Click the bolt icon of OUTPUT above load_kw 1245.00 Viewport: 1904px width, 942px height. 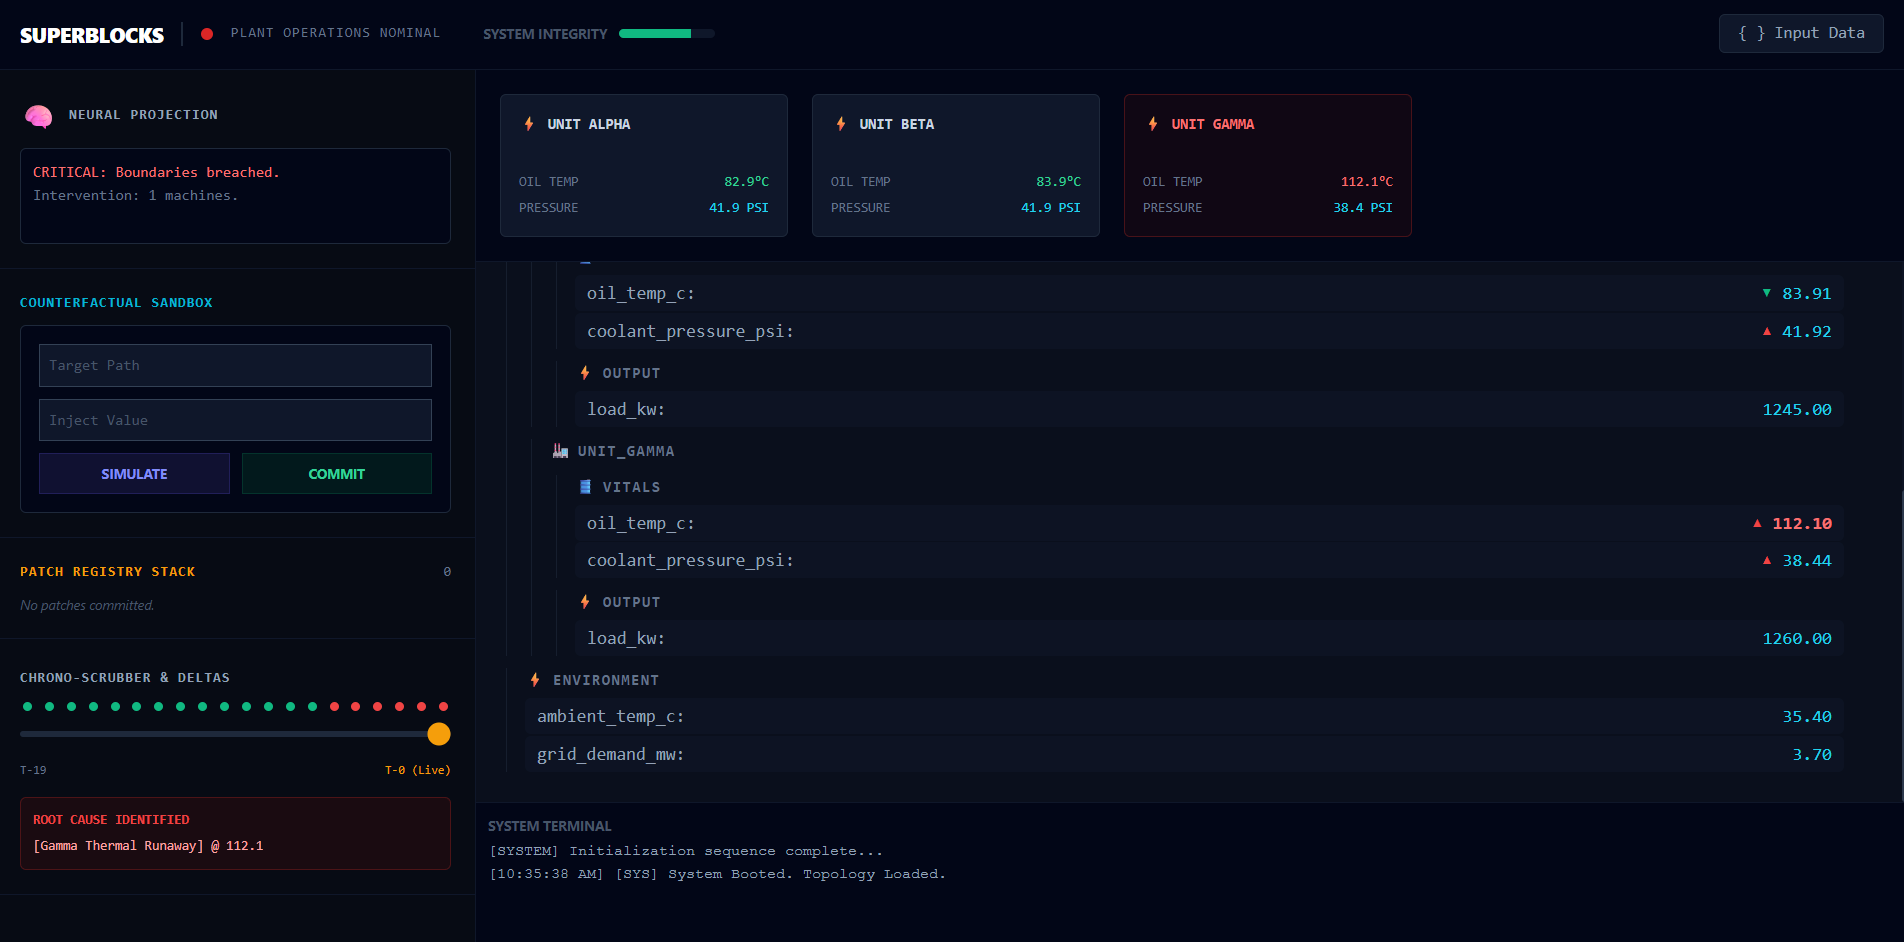click(x=585, y=373)
